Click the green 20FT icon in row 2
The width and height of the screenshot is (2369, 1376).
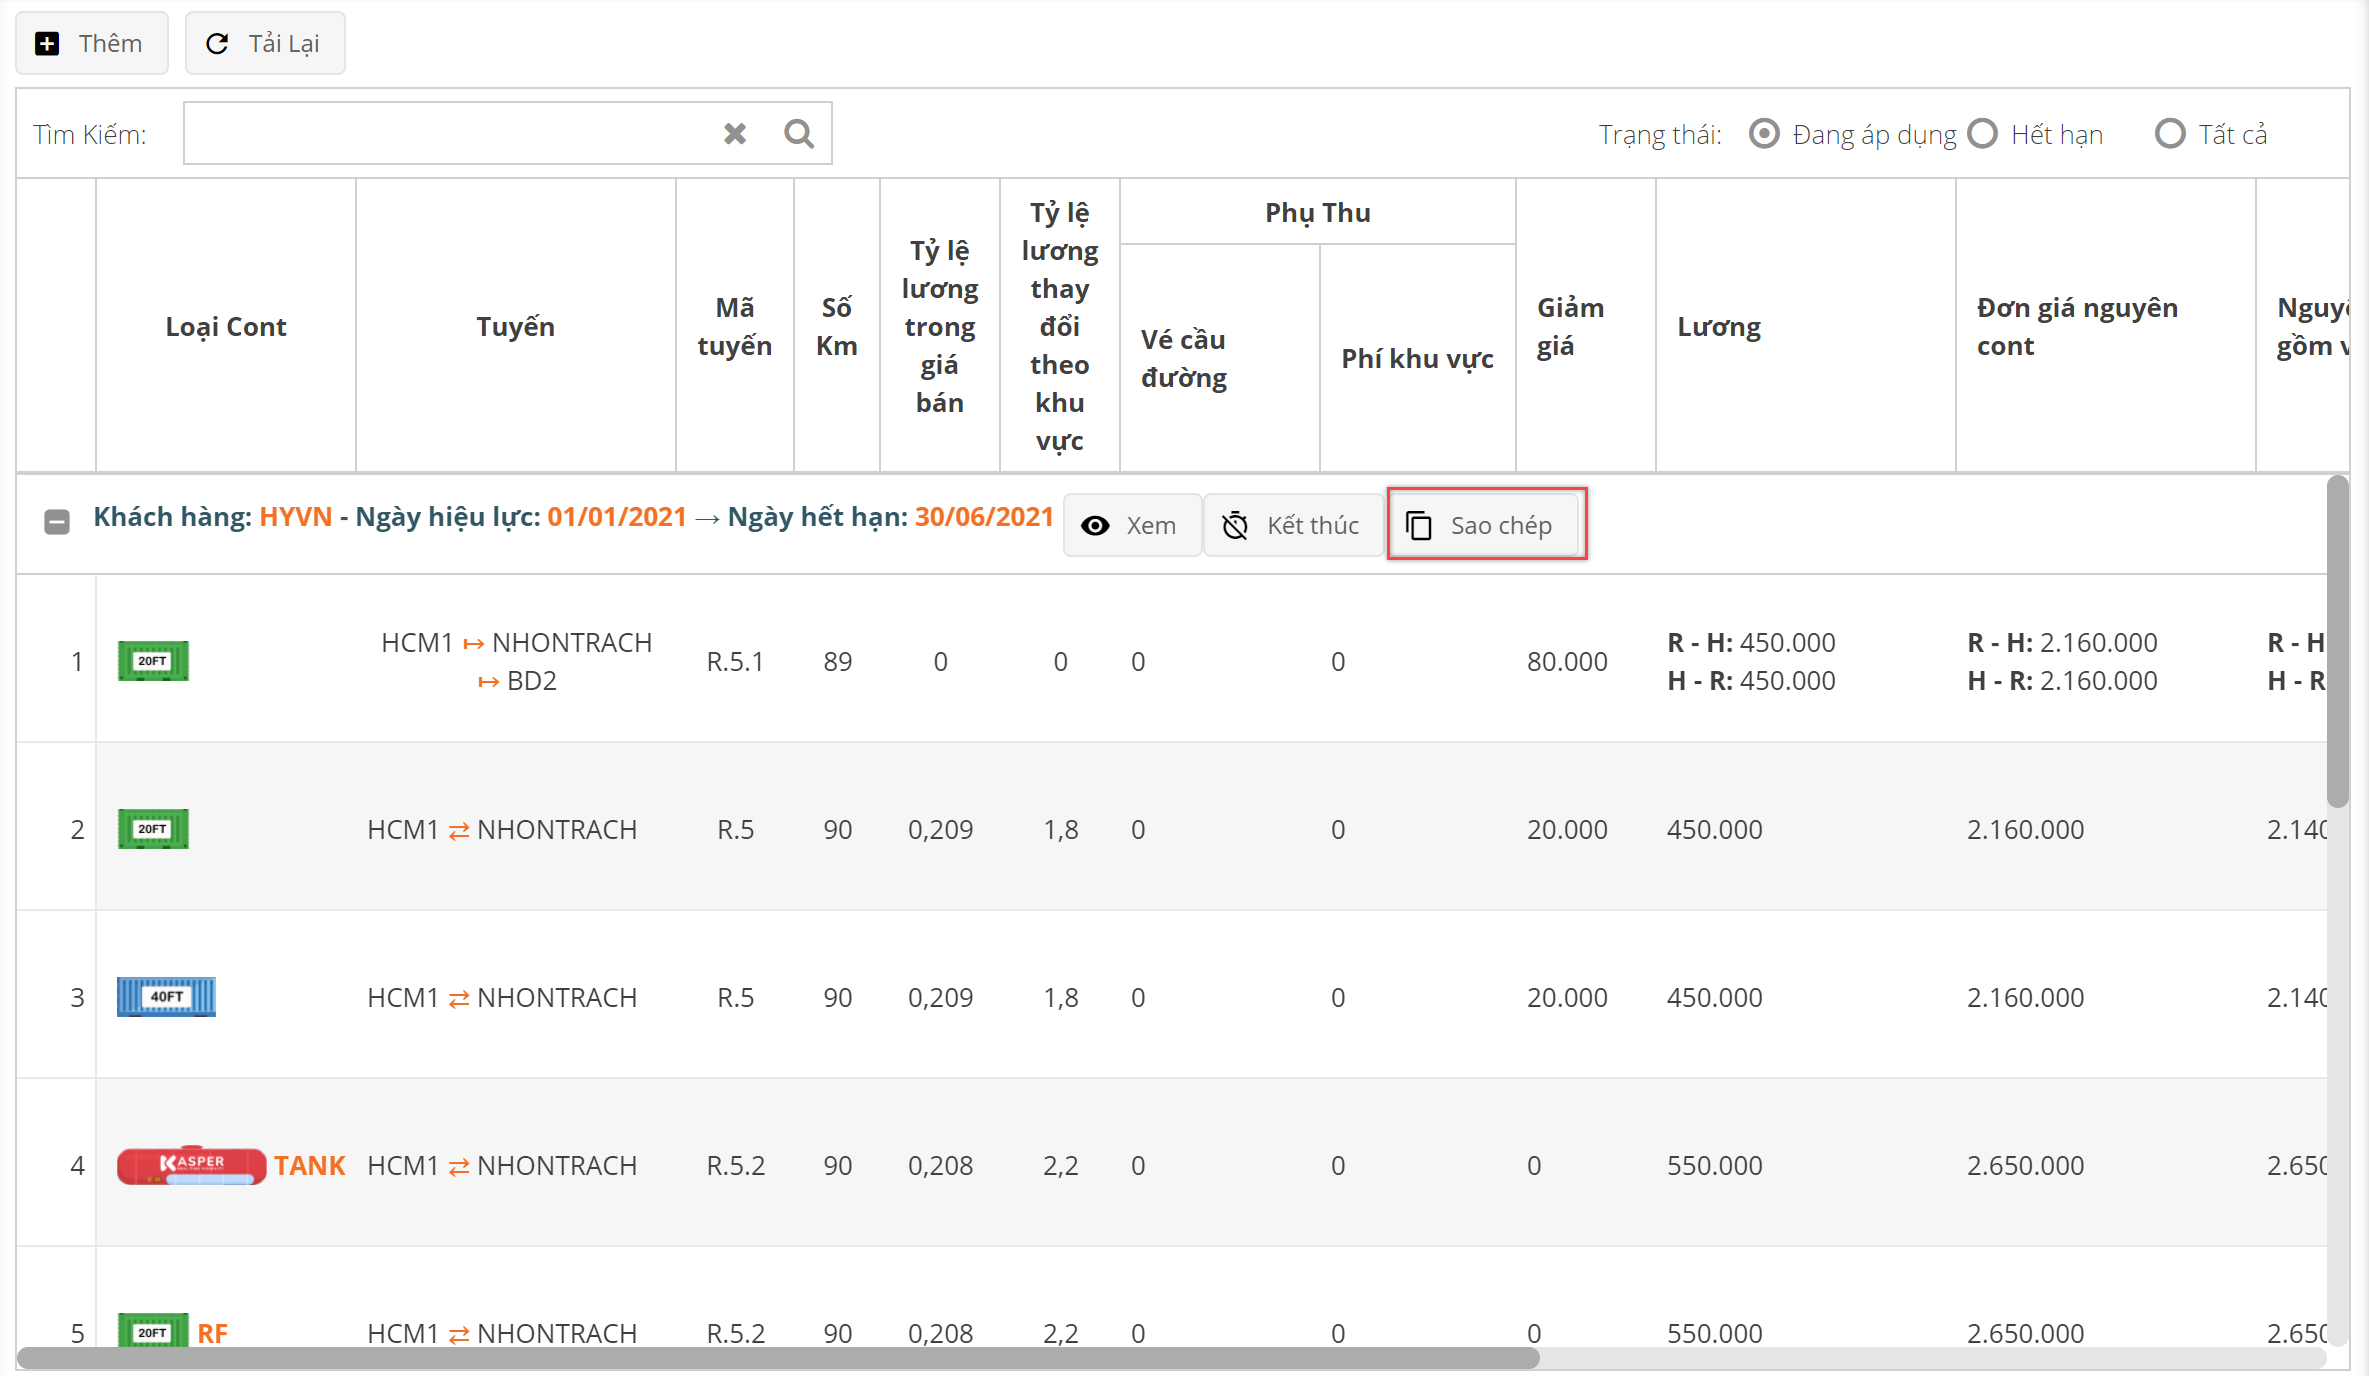tap(153, 829)
